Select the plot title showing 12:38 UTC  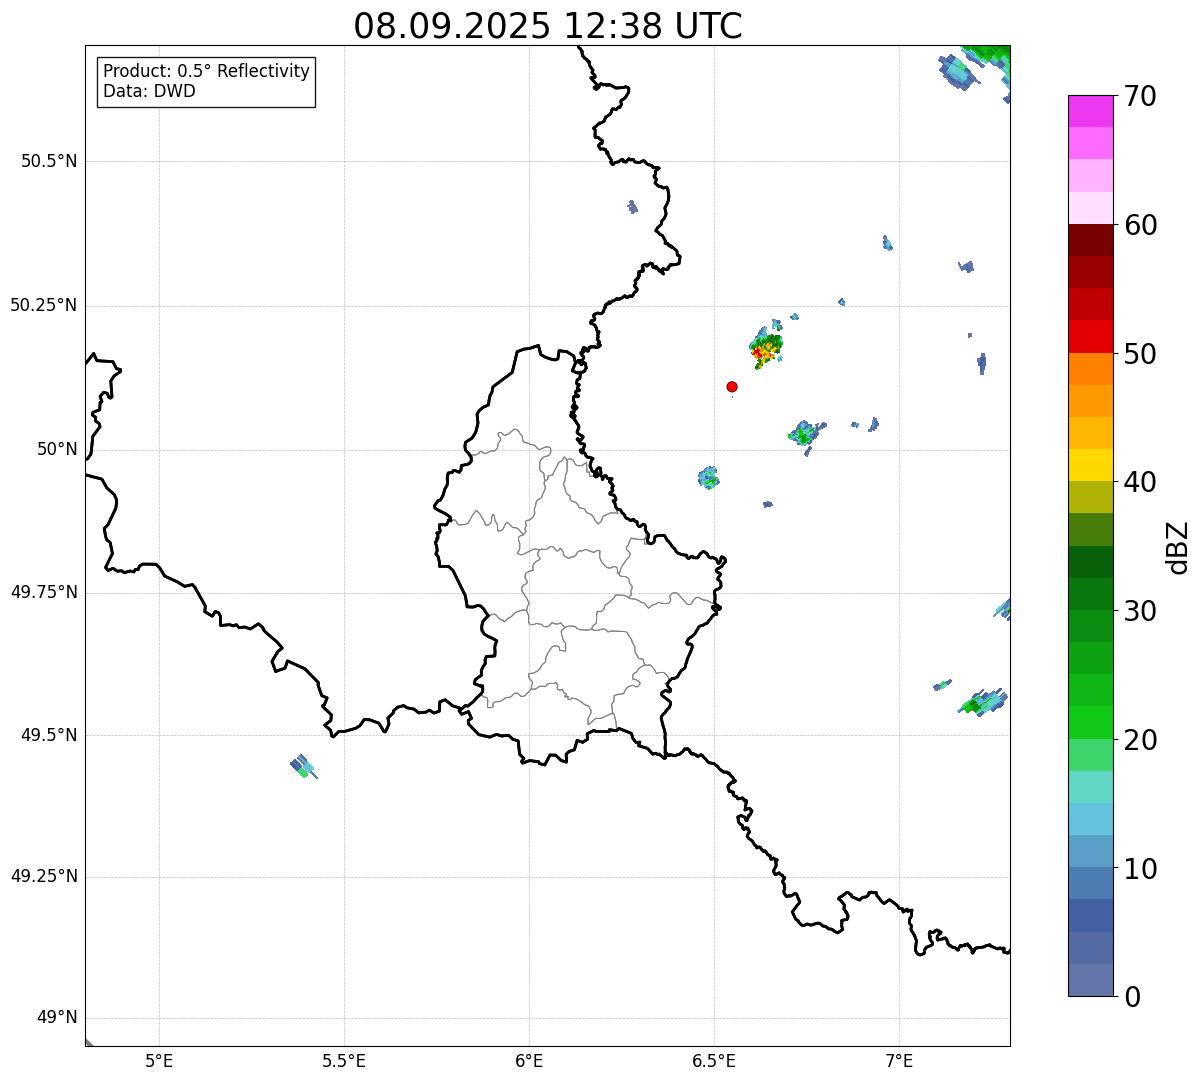(x=547, y=26)
